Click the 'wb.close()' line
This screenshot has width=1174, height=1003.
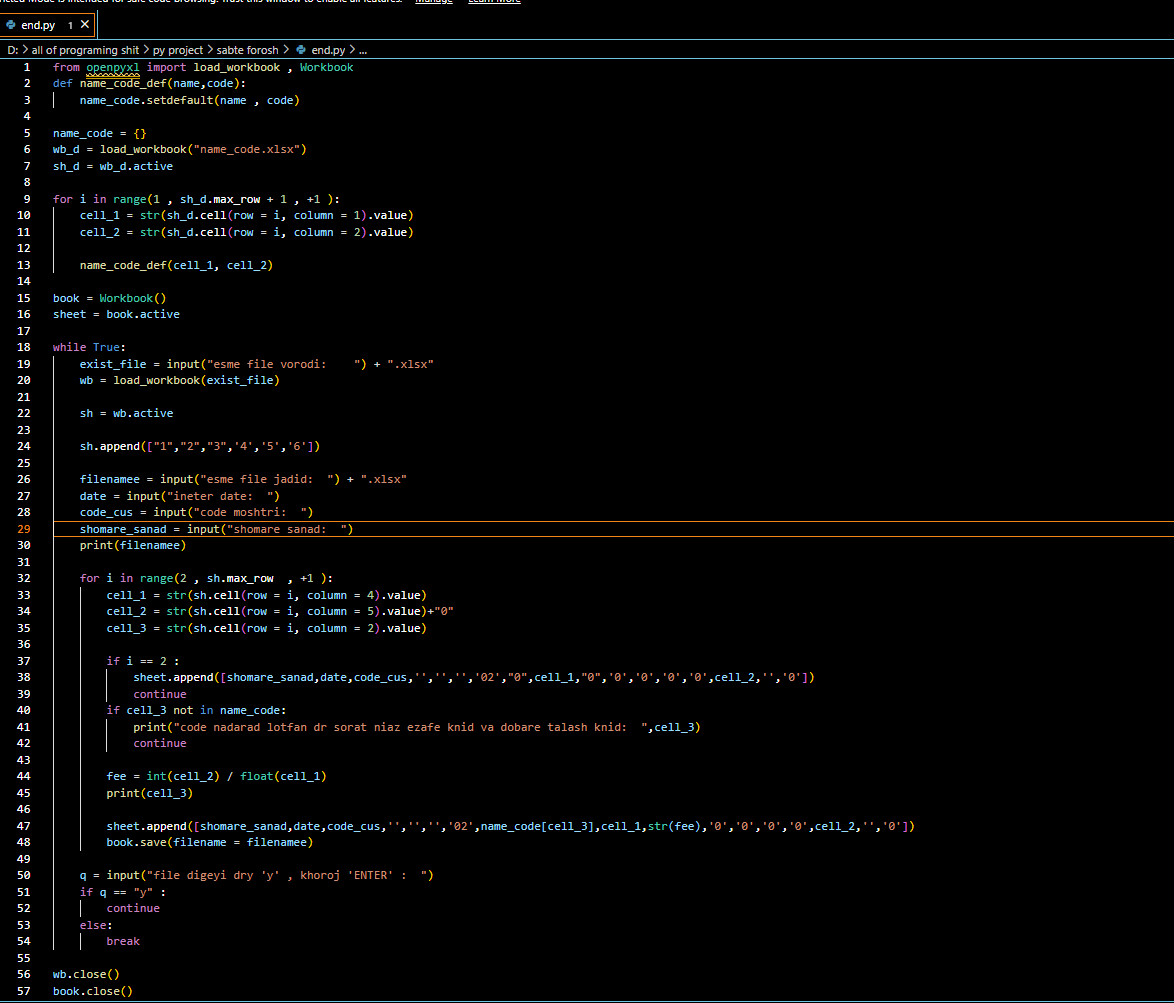click(x=86, y=975)
